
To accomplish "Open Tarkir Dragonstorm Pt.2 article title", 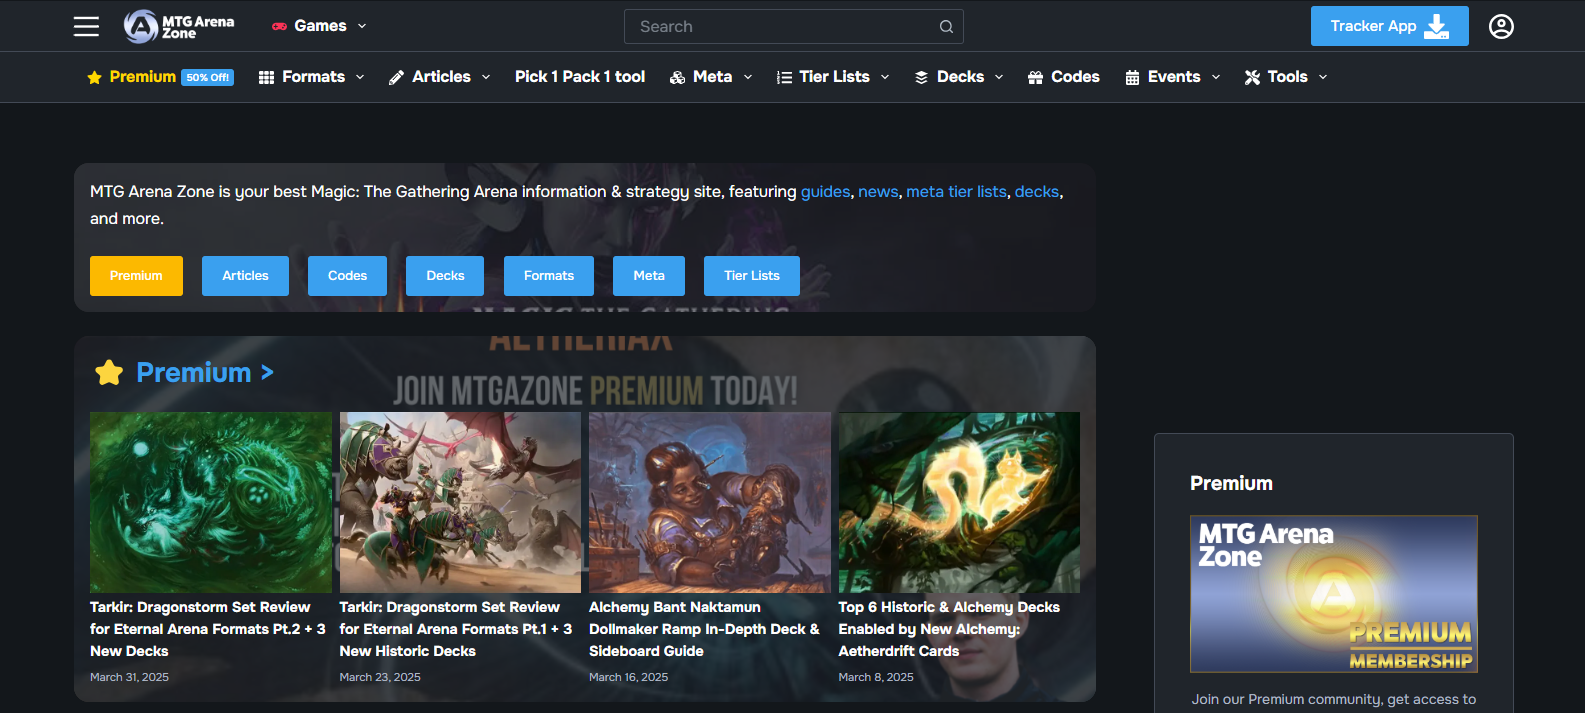I will pos(207,629).
